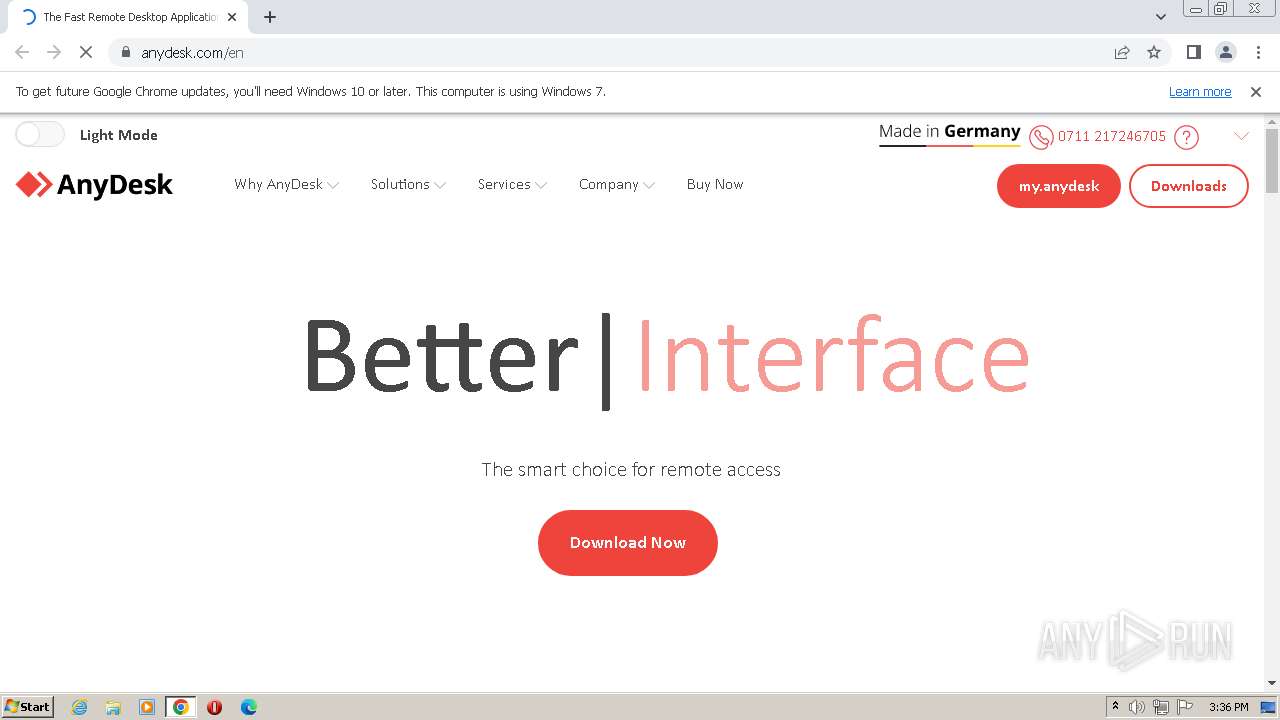Screen dimensions: 1280x720
Task: Click the Downloads button
Action: 1188,186
